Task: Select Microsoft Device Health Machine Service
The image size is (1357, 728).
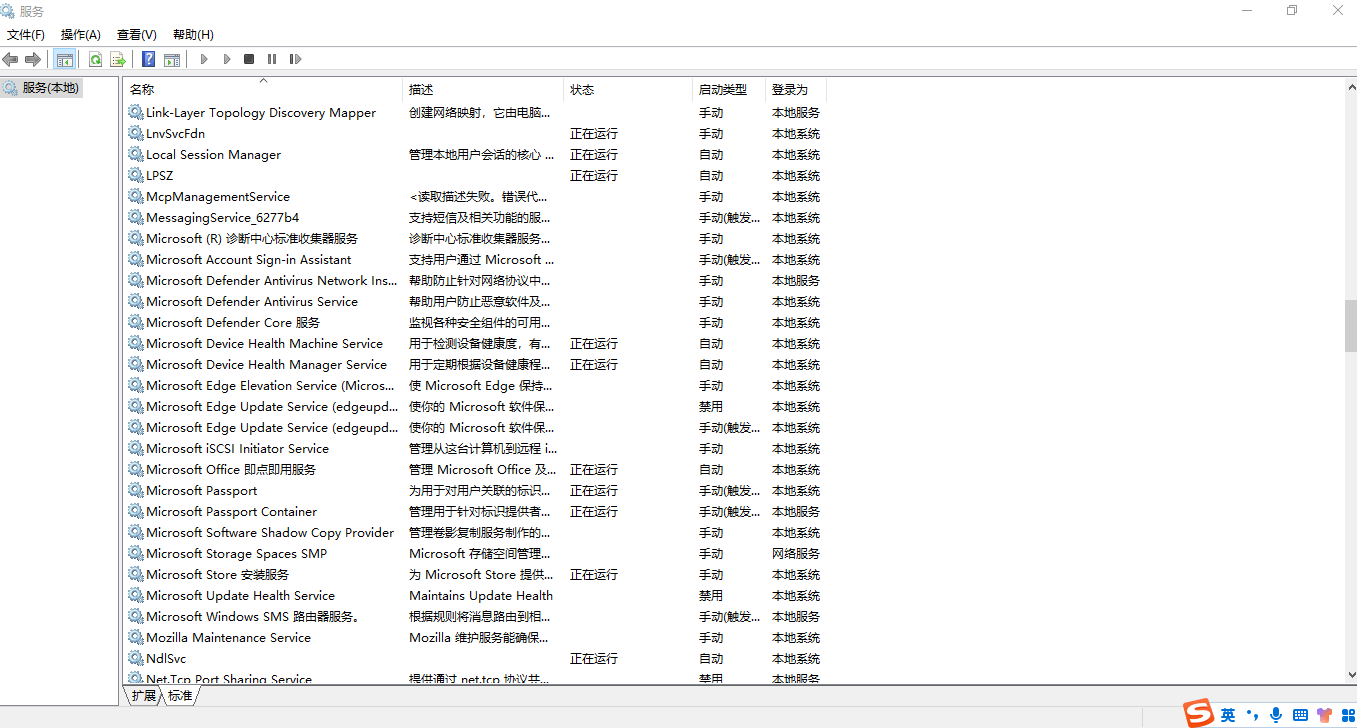Action: tap(265, 343)
